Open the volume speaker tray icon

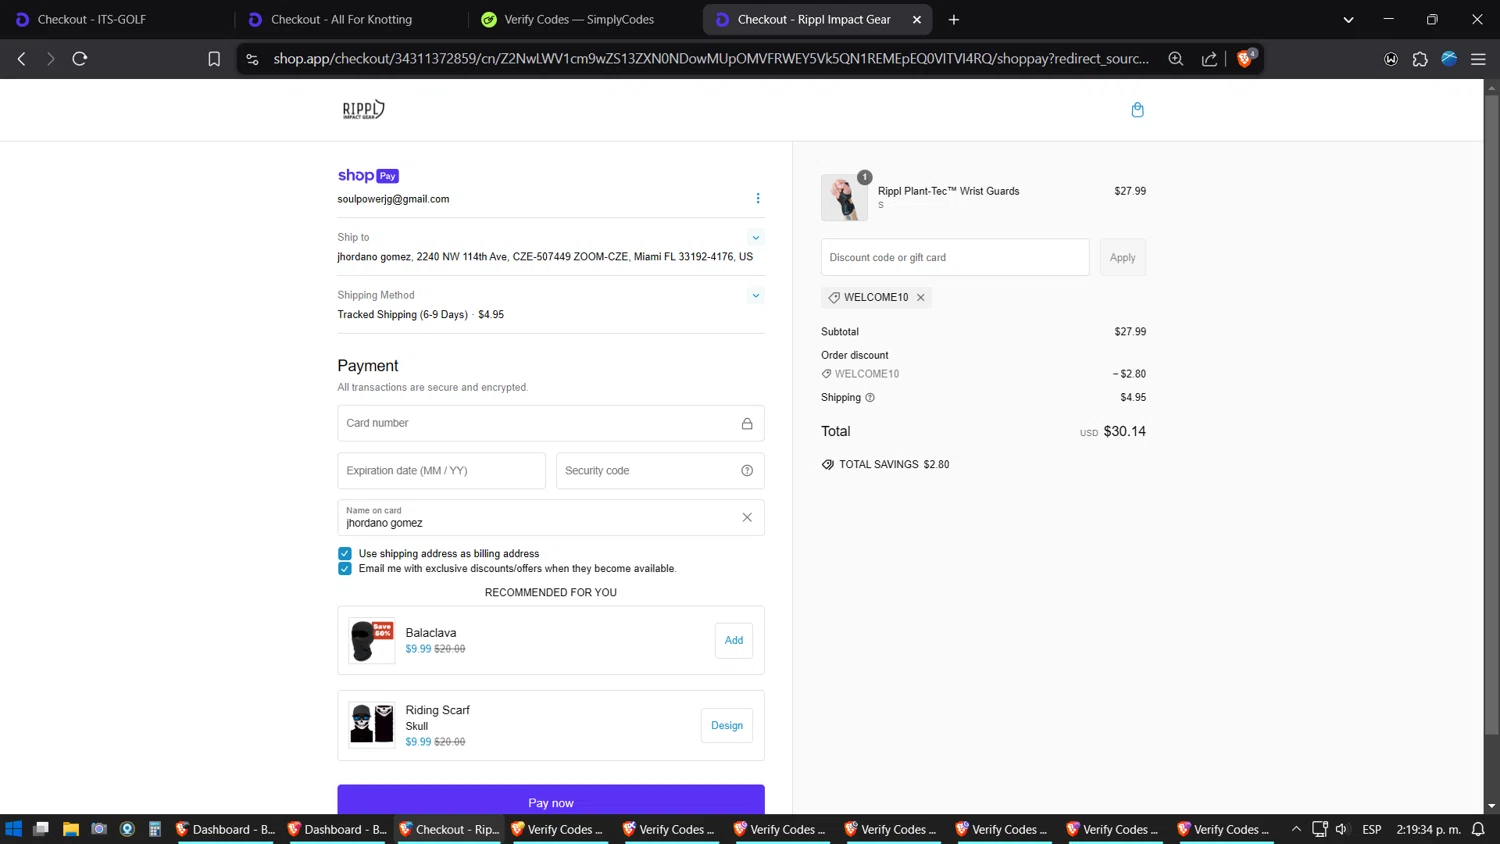(1342, 829)
